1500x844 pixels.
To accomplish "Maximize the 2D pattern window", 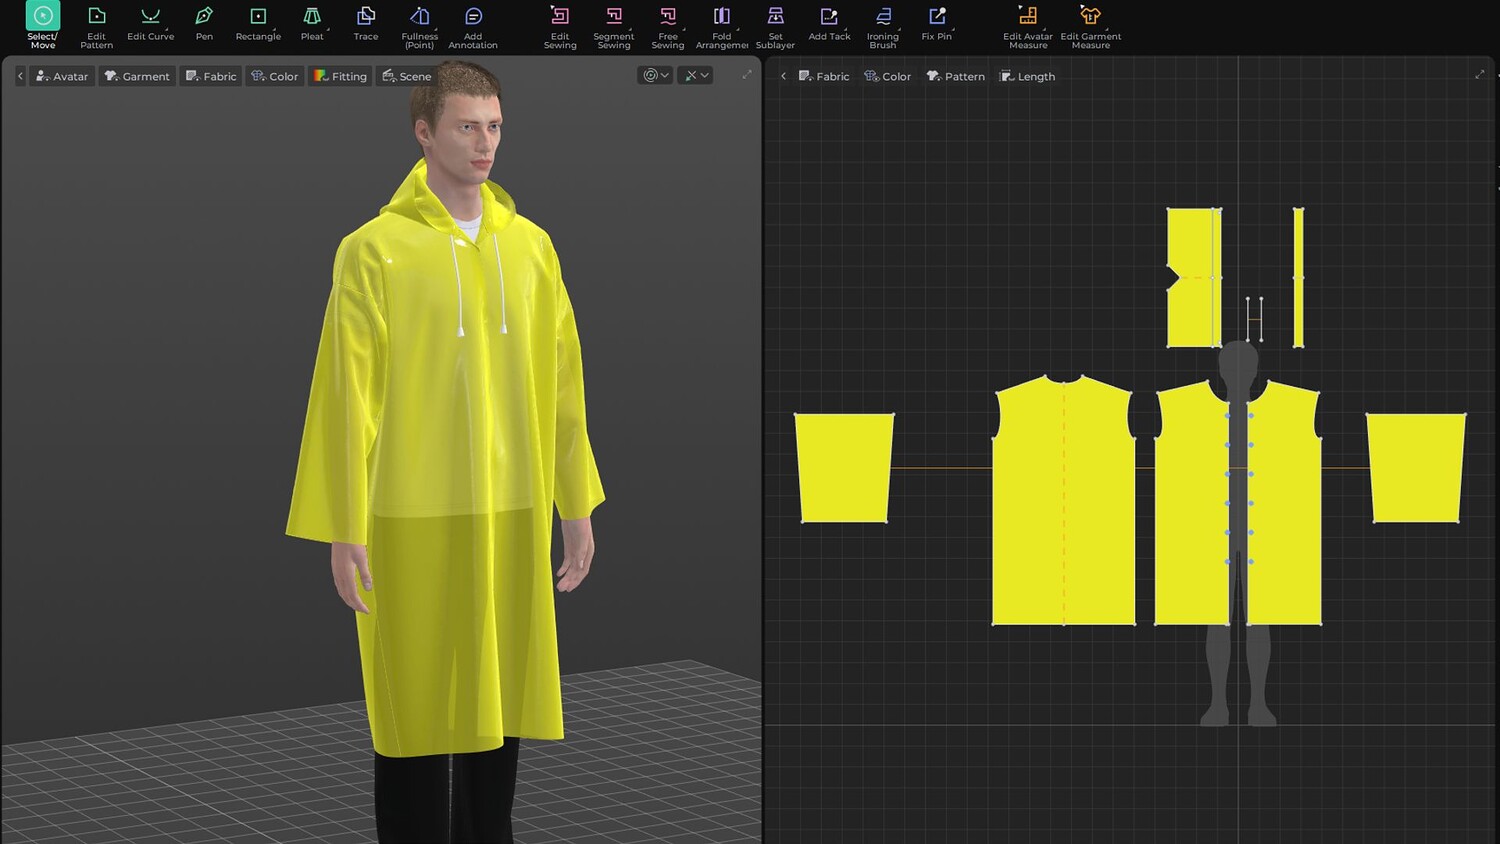I will click(1480, 75).
